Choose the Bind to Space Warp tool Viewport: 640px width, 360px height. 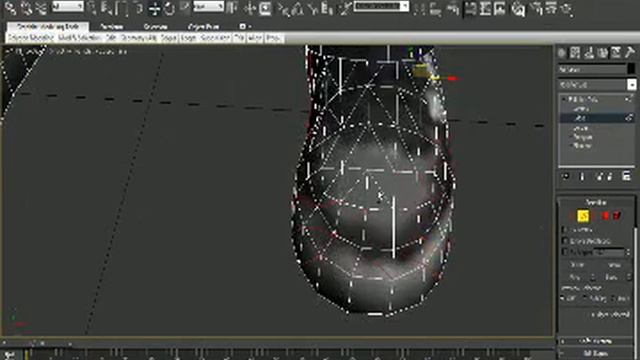pos(41,8)
